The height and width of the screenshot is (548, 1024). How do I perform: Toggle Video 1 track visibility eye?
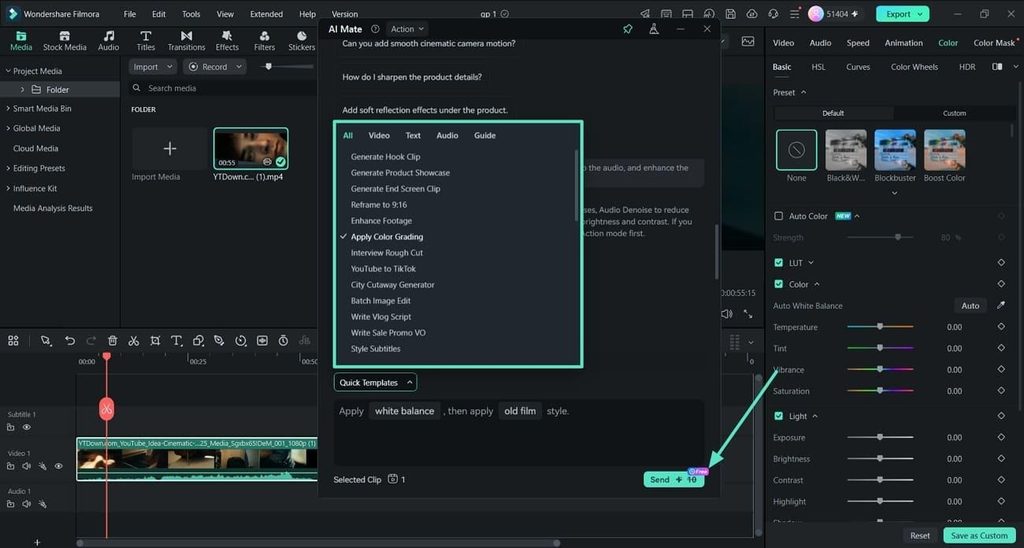pos(59,466)
